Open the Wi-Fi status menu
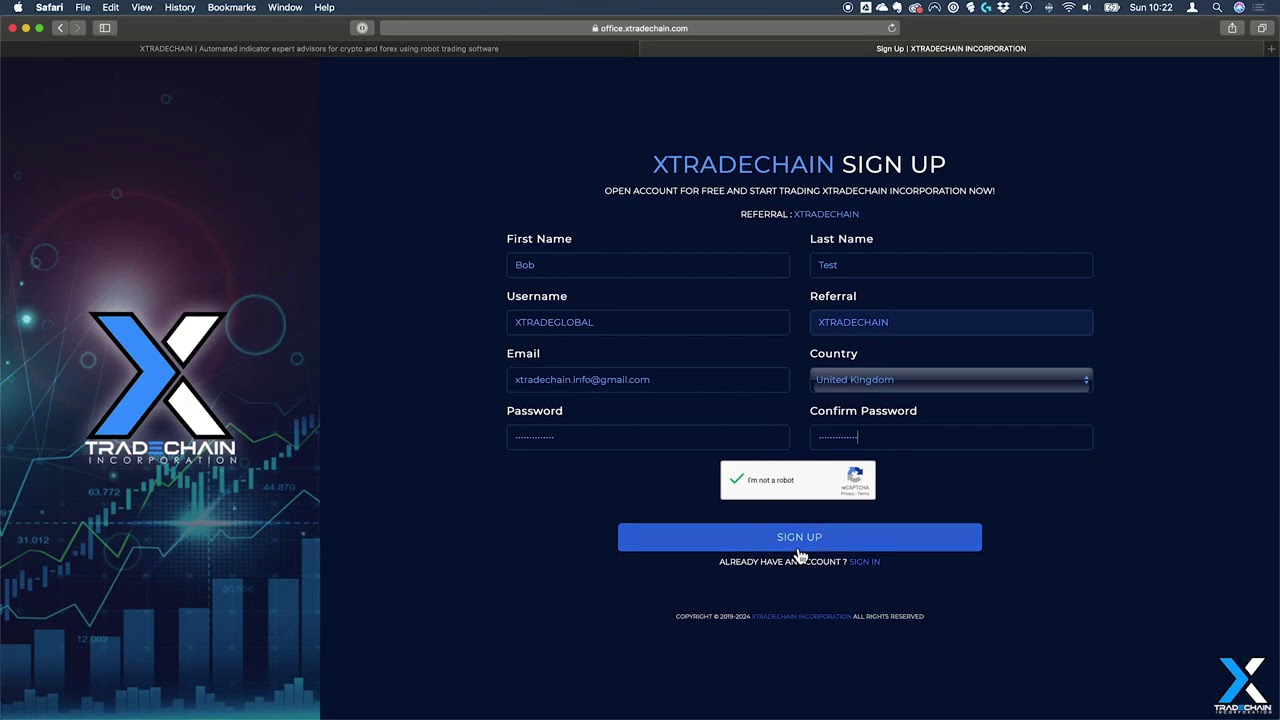The height and width of the screenshot is (720, 1280). click(x=1068, y=7)
